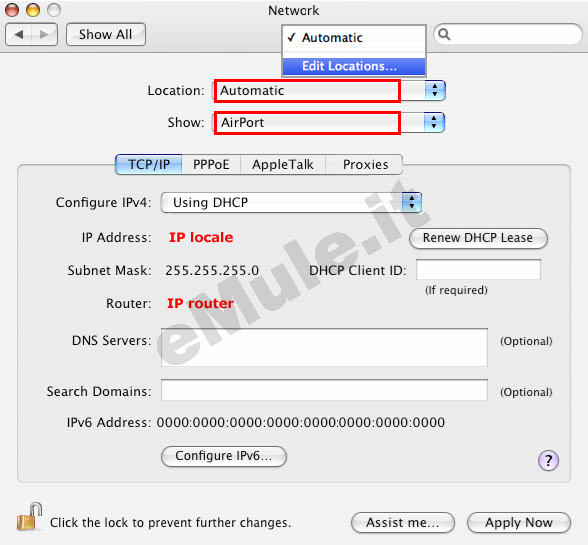Switch to the PPPoE tab
Image resolution: width=588 pixels, height=545 pixels.
point(211,165)
